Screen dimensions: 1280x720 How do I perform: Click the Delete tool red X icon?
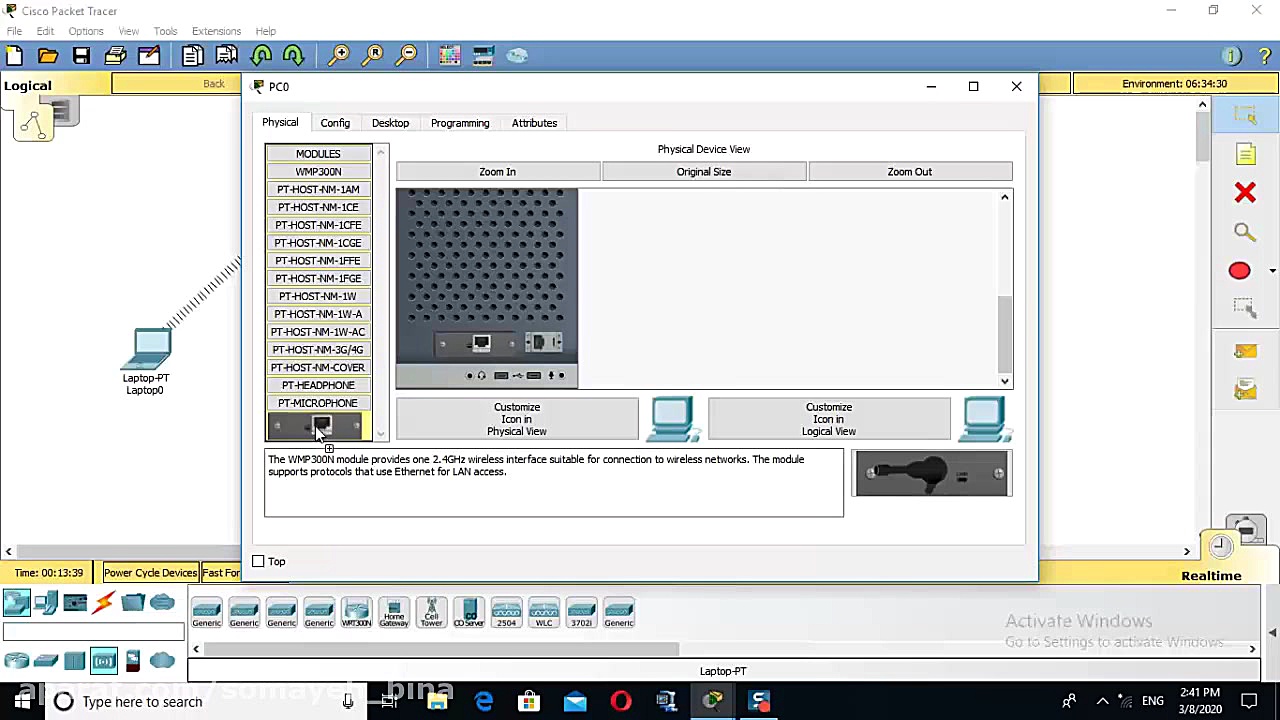coord(1244,192)
